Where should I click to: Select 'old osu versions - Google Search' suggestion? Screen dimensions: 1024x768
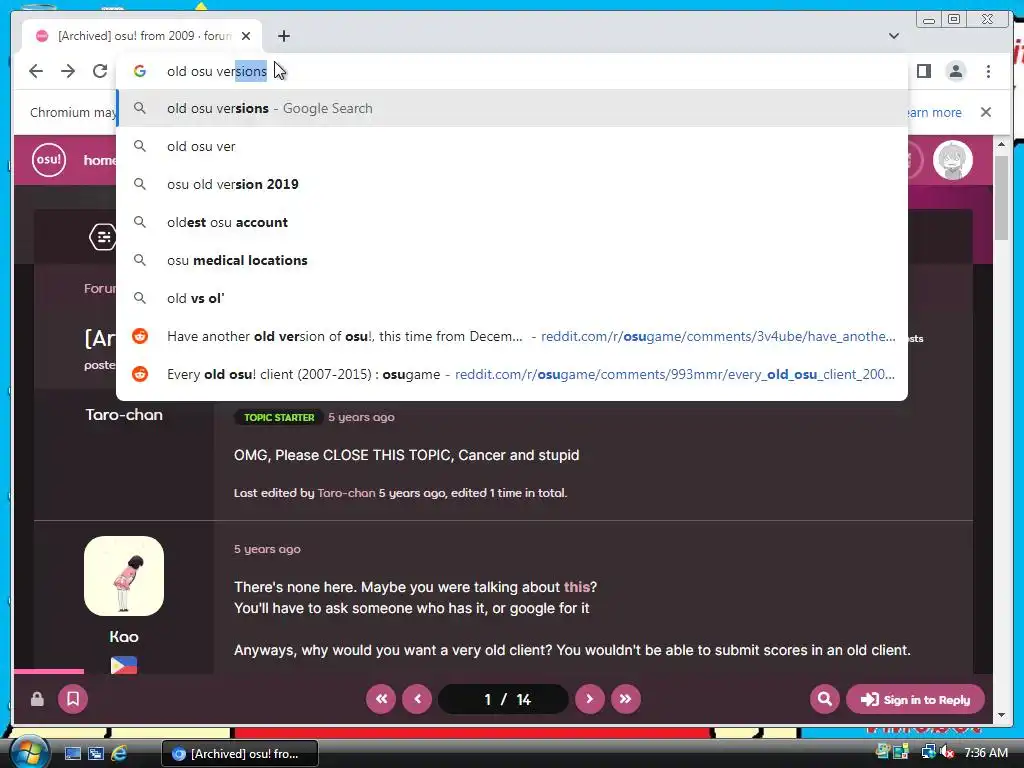(x=512, y=108)
